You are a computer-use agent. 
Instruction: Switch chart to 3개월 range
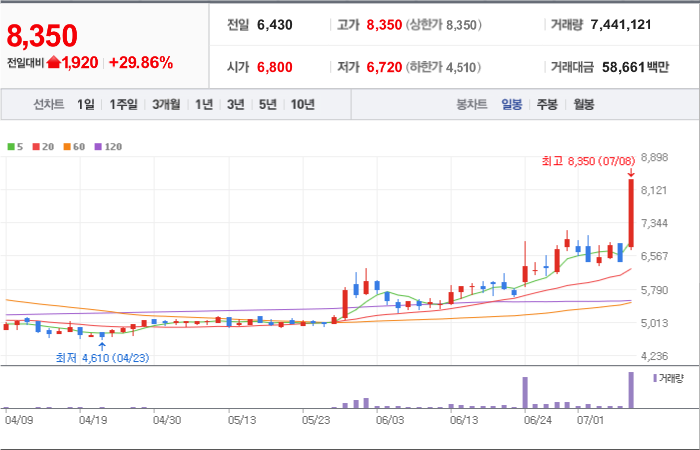(166, 104)
